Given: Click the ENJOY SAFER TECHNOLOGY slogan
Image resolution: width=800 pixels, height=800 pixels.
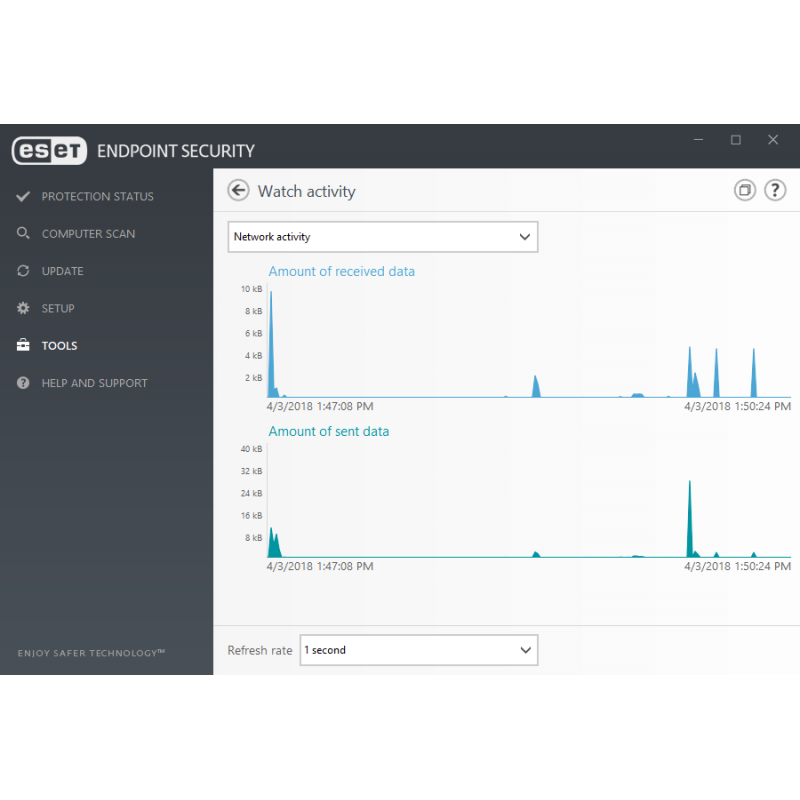Looking at the screenshot, I should point(91,653).
